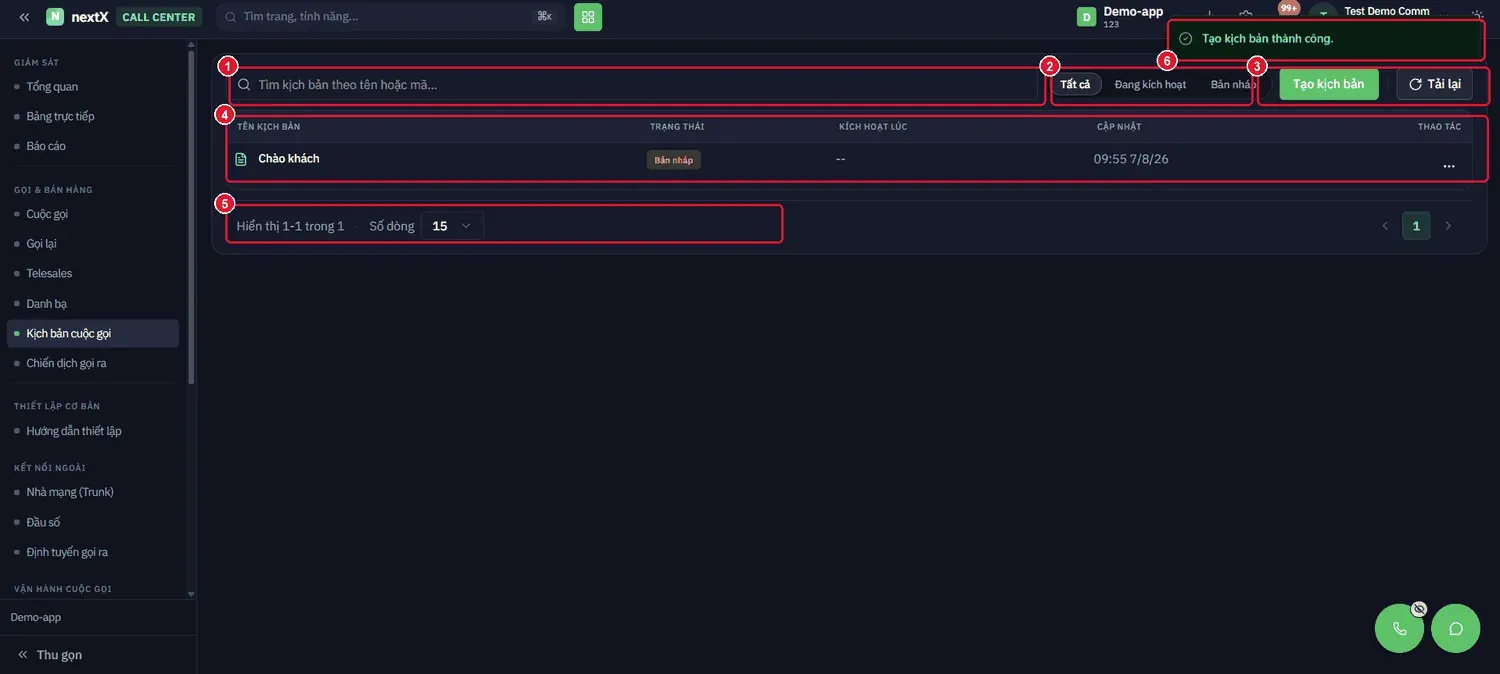Filter scripts by Đang kích hoạt
The image size is (1500, 674).
point(1150,84)
